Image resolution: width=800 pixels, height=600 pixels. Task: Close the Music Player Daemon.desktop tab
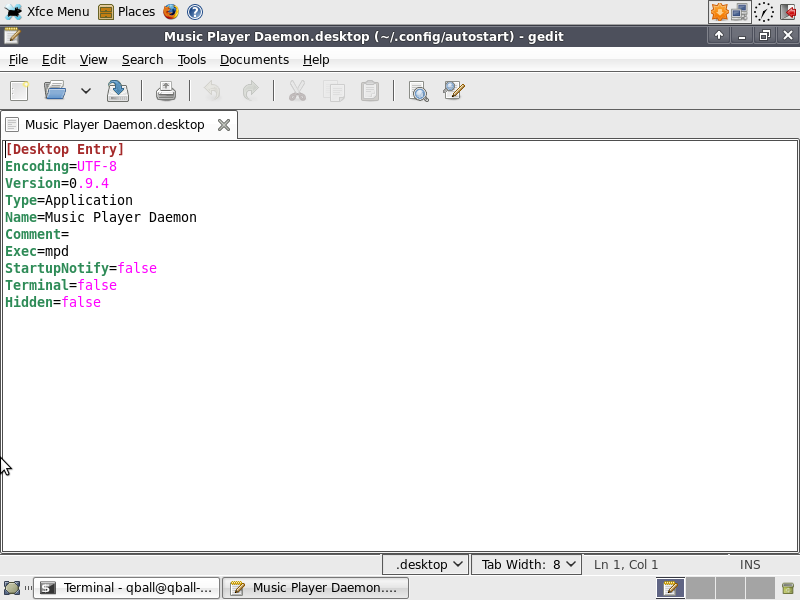[x=223, y=125]
